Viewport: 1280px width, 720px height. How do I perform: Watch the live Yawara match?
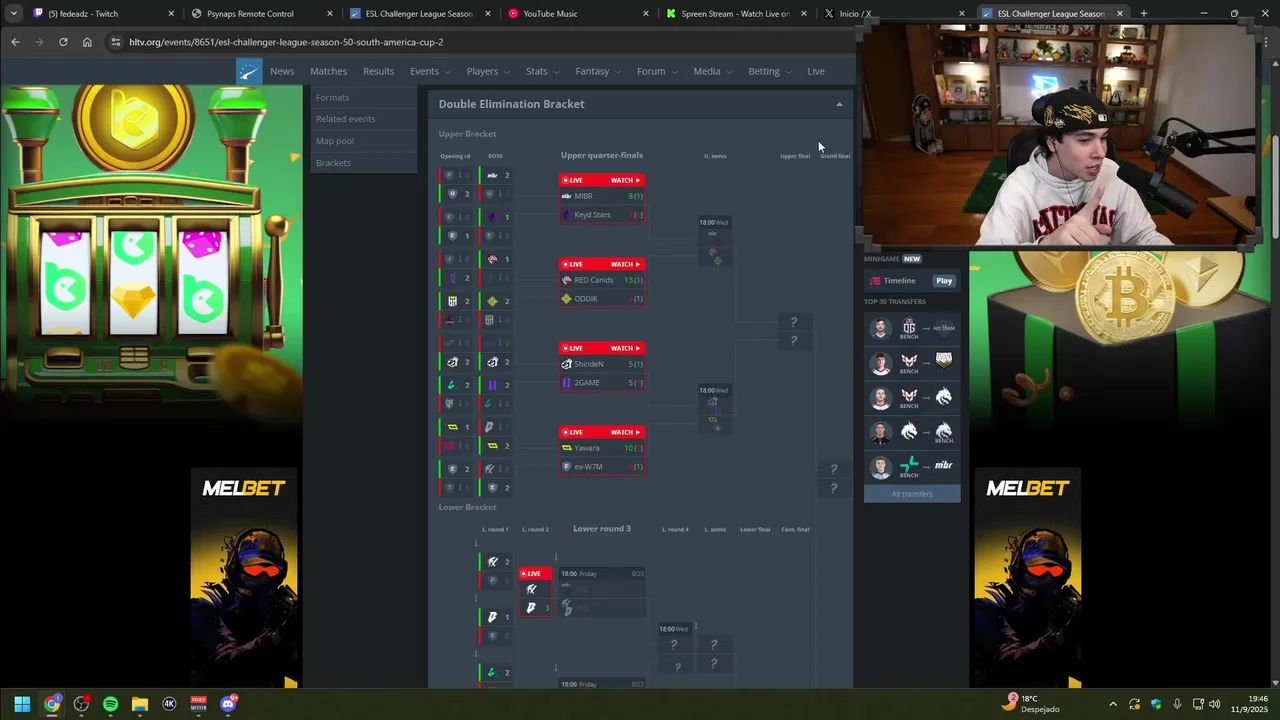click(x=625, y=432)
